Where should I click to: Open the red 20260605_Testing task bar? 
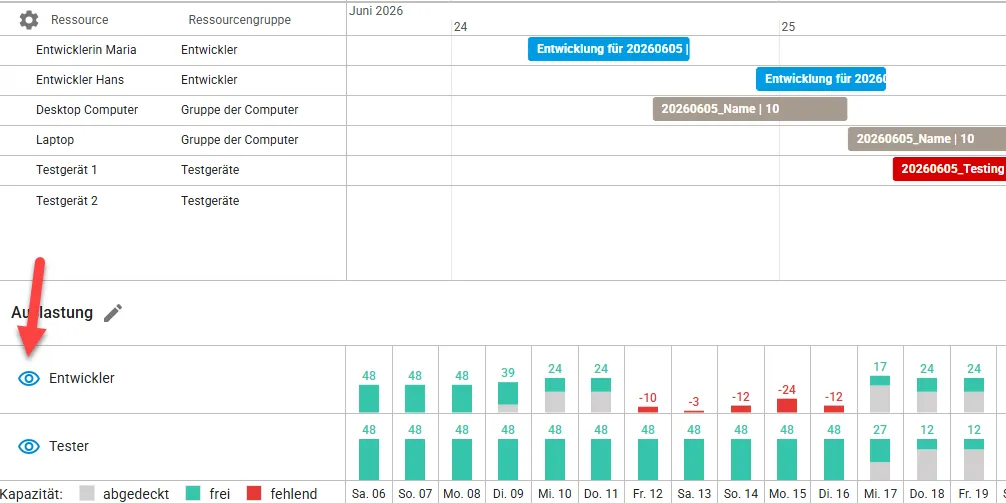pyautogui.click(x=950, y=169)
